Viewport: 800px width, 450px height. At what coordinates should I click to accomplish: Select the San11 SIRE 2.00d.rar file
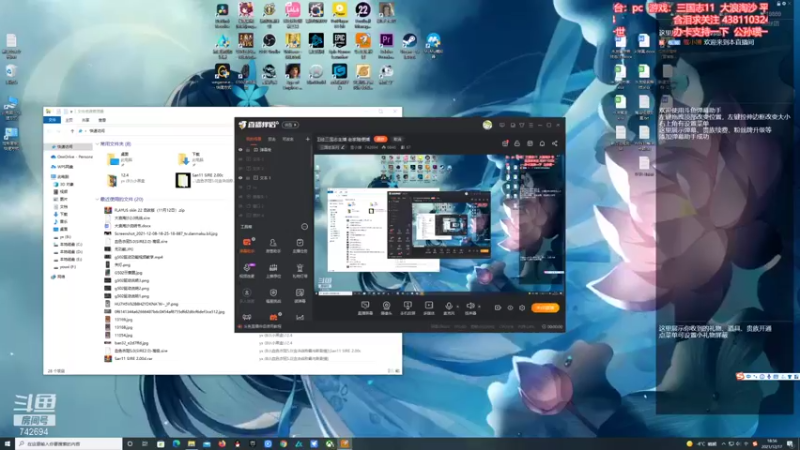tap(129, 359)
